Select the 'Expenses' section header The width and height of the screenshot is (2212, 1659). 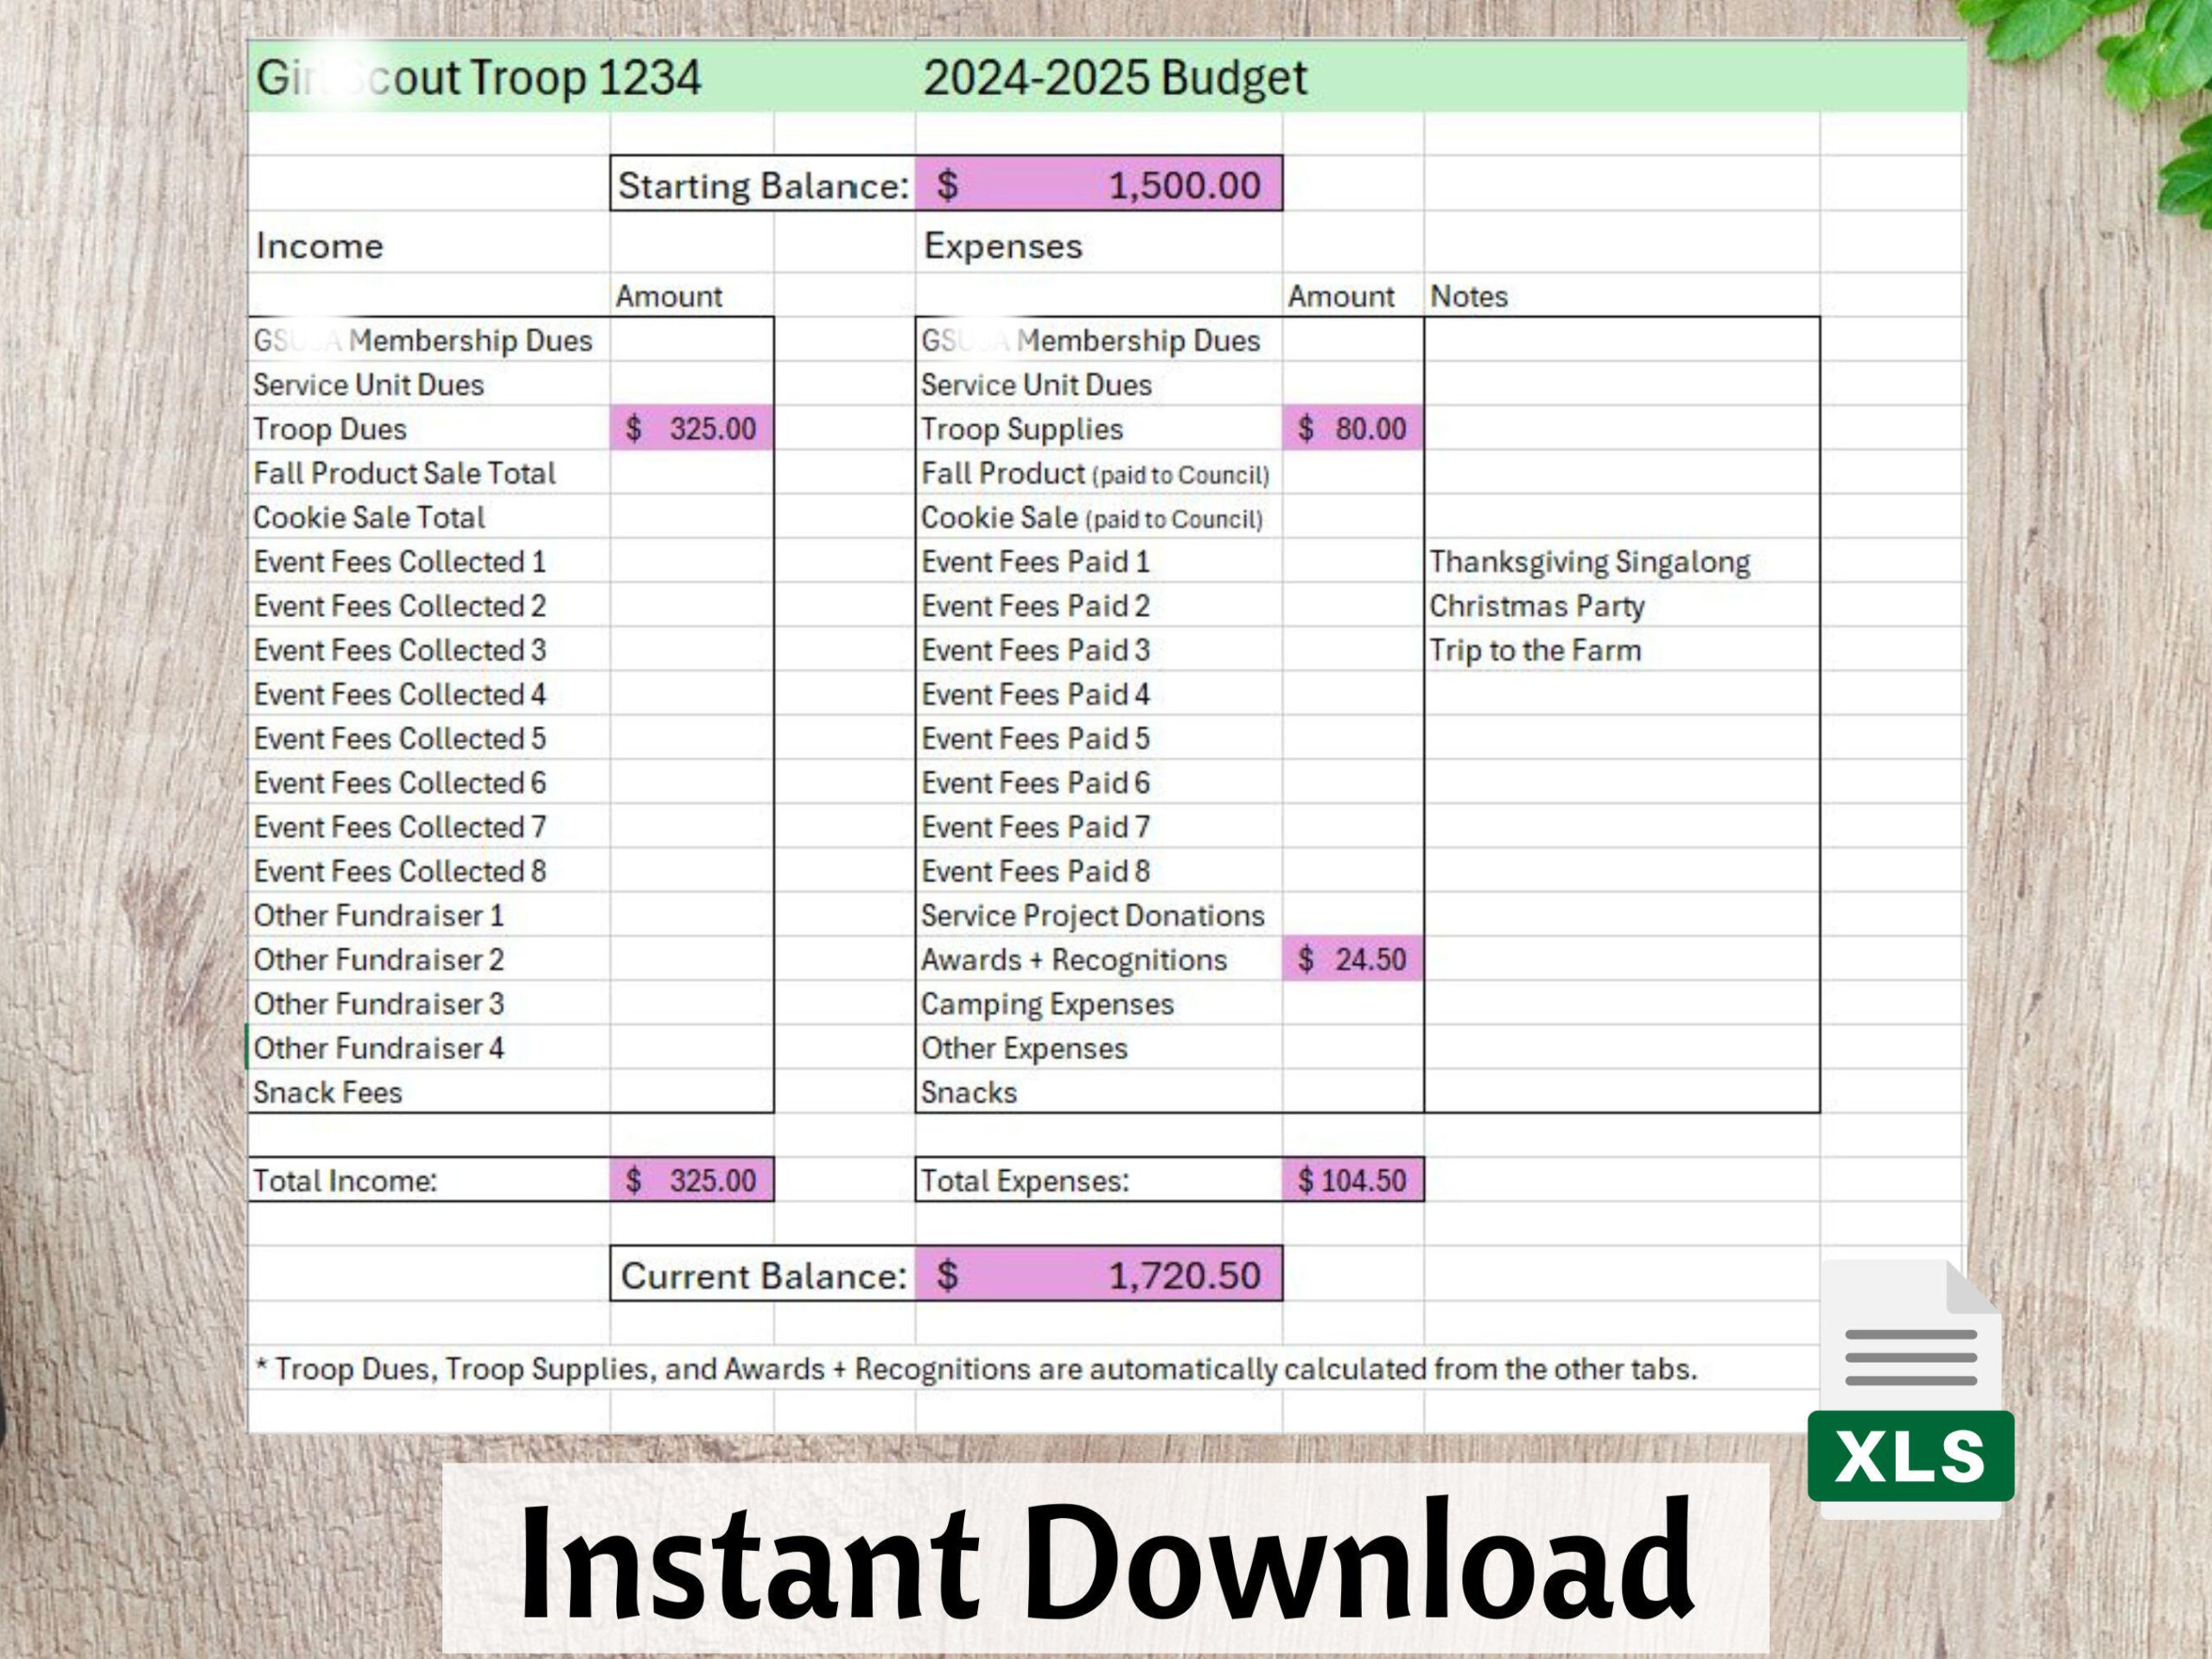pos(1002,246)
